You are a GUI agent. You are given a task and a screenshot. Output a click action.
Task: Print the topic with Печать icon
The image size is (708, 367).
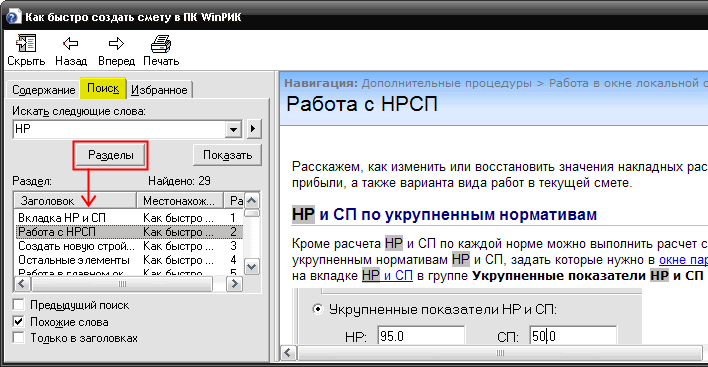(x=161, y=44)
